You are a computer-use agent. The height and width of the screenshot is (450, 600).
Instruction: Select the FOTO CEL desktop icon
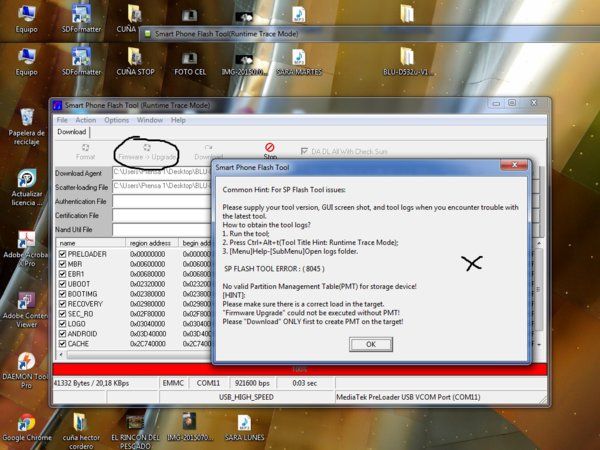coord(190,64)
